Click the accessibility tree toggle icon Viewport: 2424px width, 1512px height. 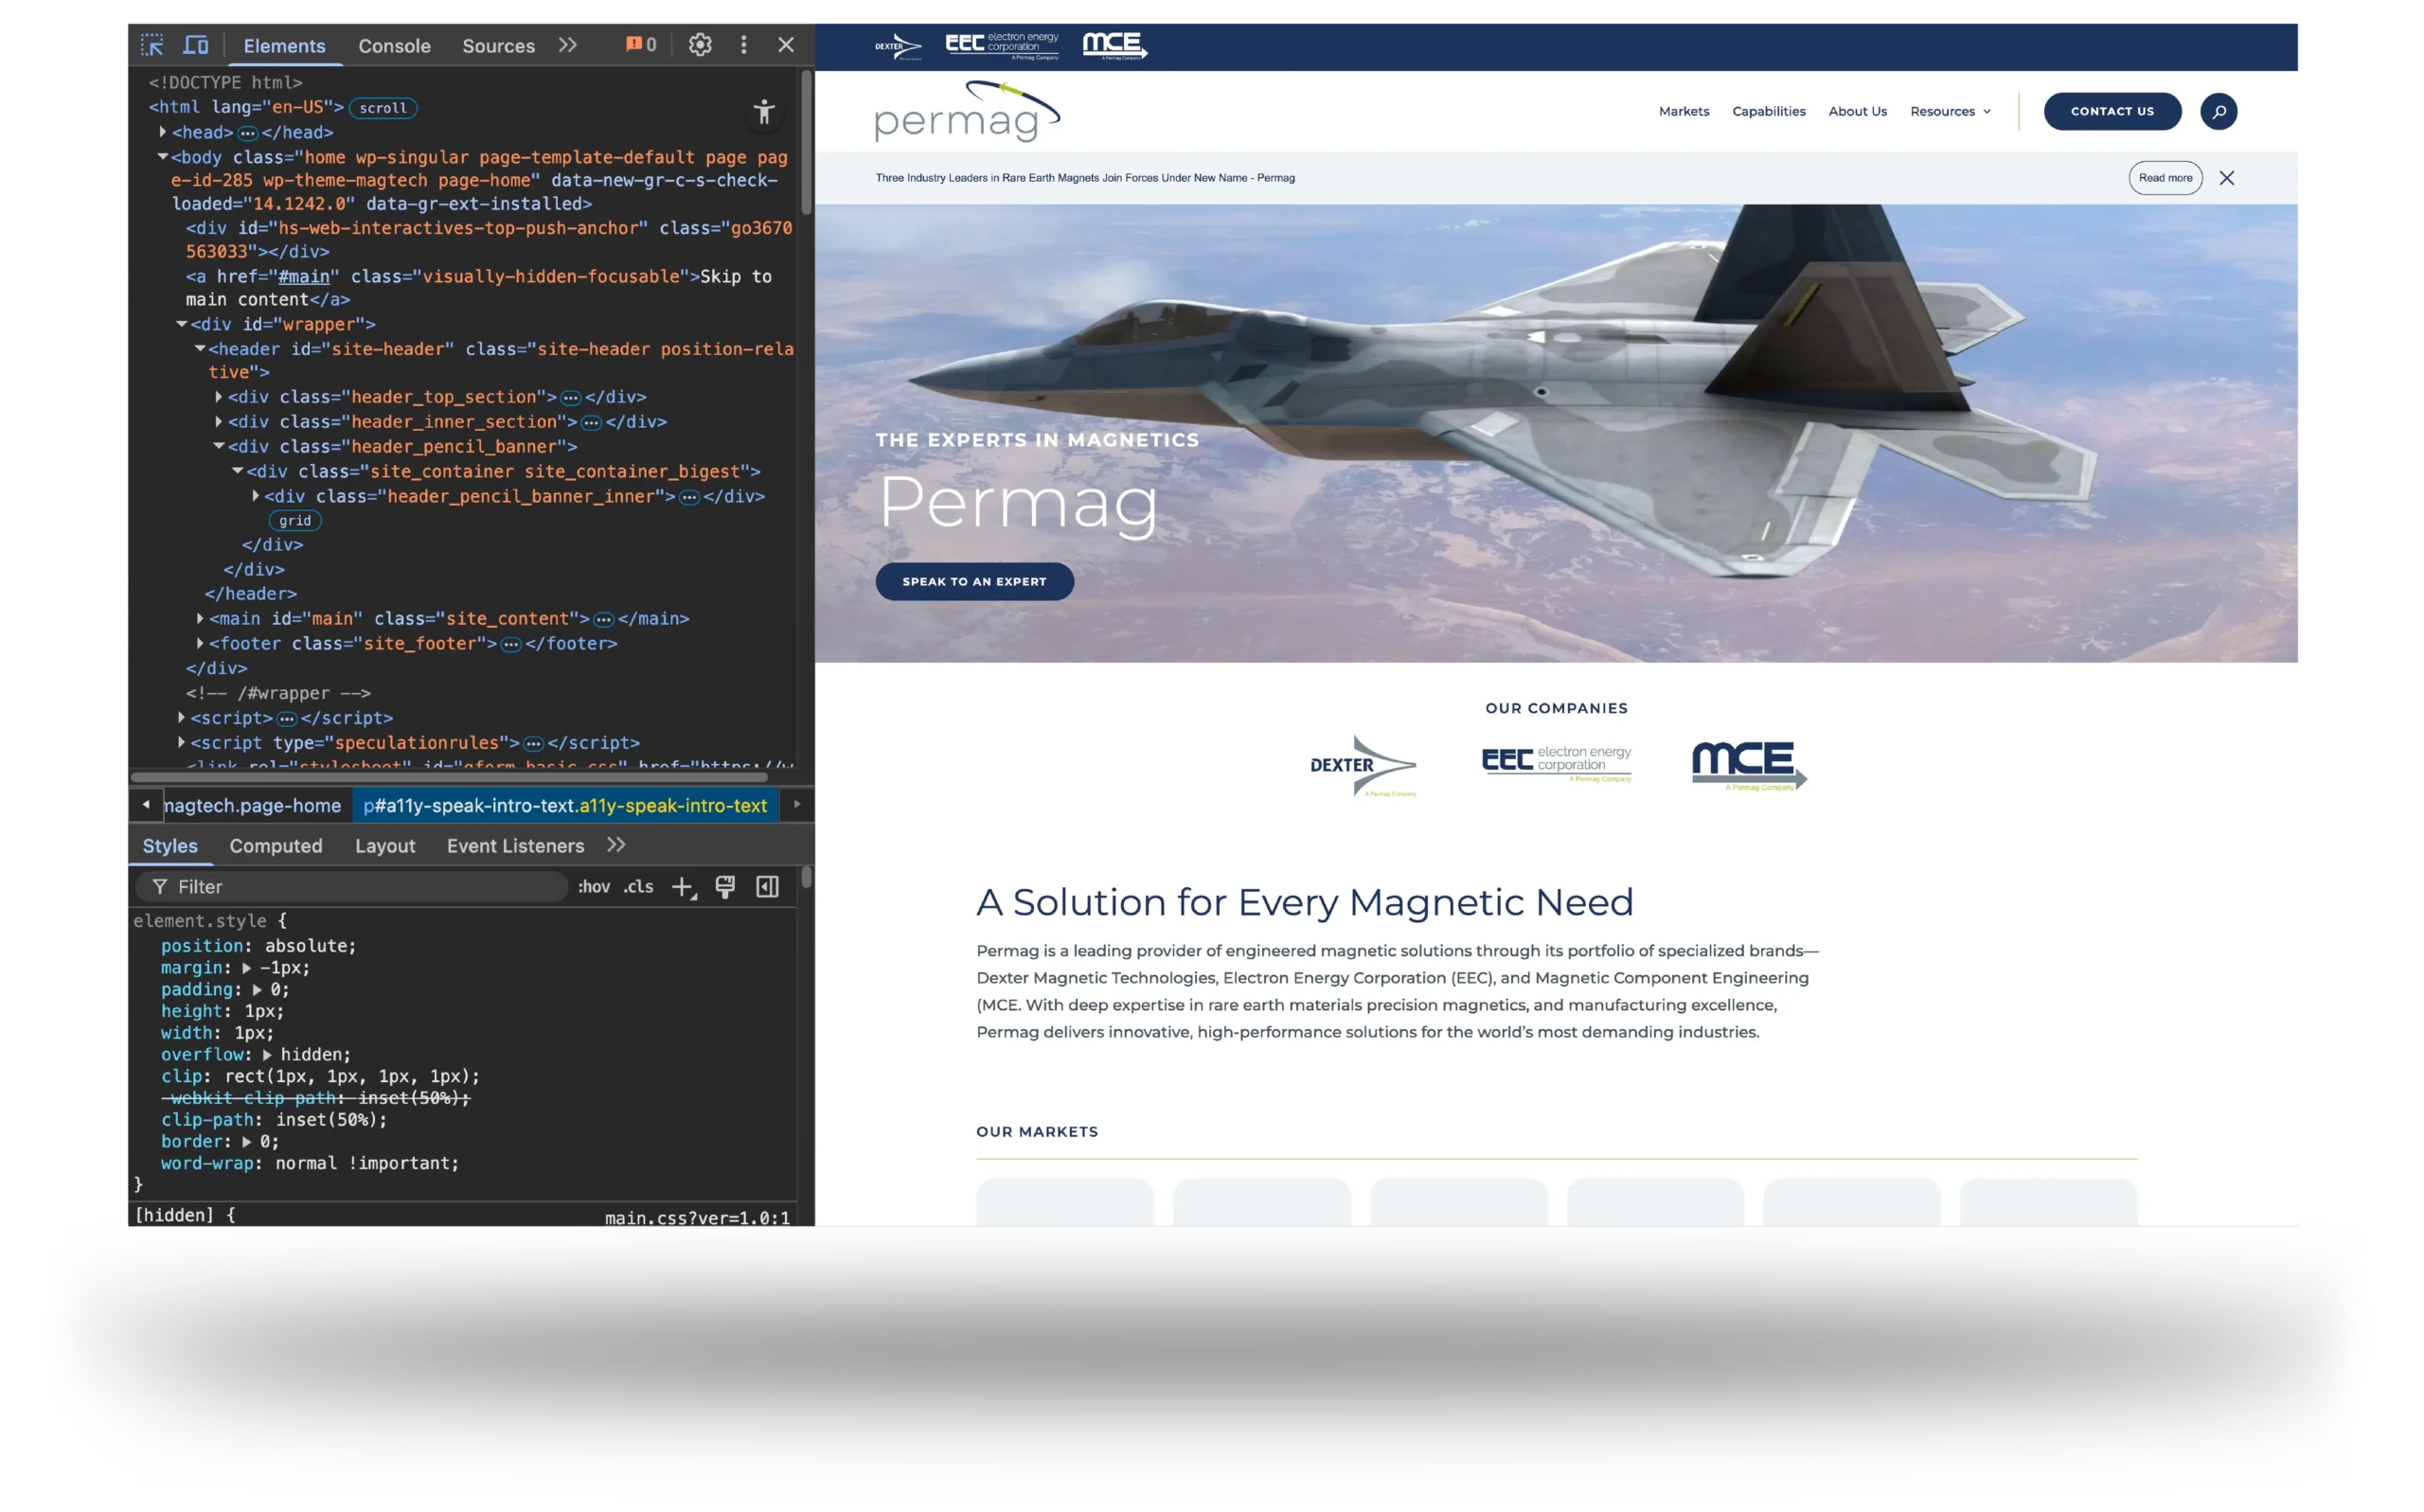[x=764, y=112]
